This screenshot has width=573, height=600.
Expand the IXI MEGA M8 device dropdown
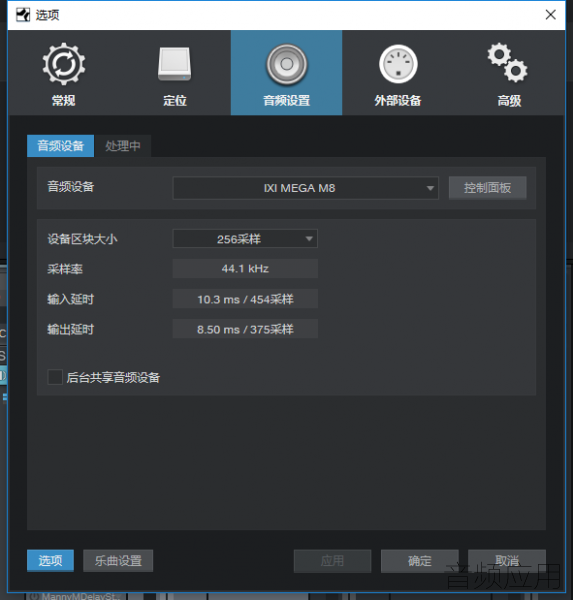coord(305,188)
